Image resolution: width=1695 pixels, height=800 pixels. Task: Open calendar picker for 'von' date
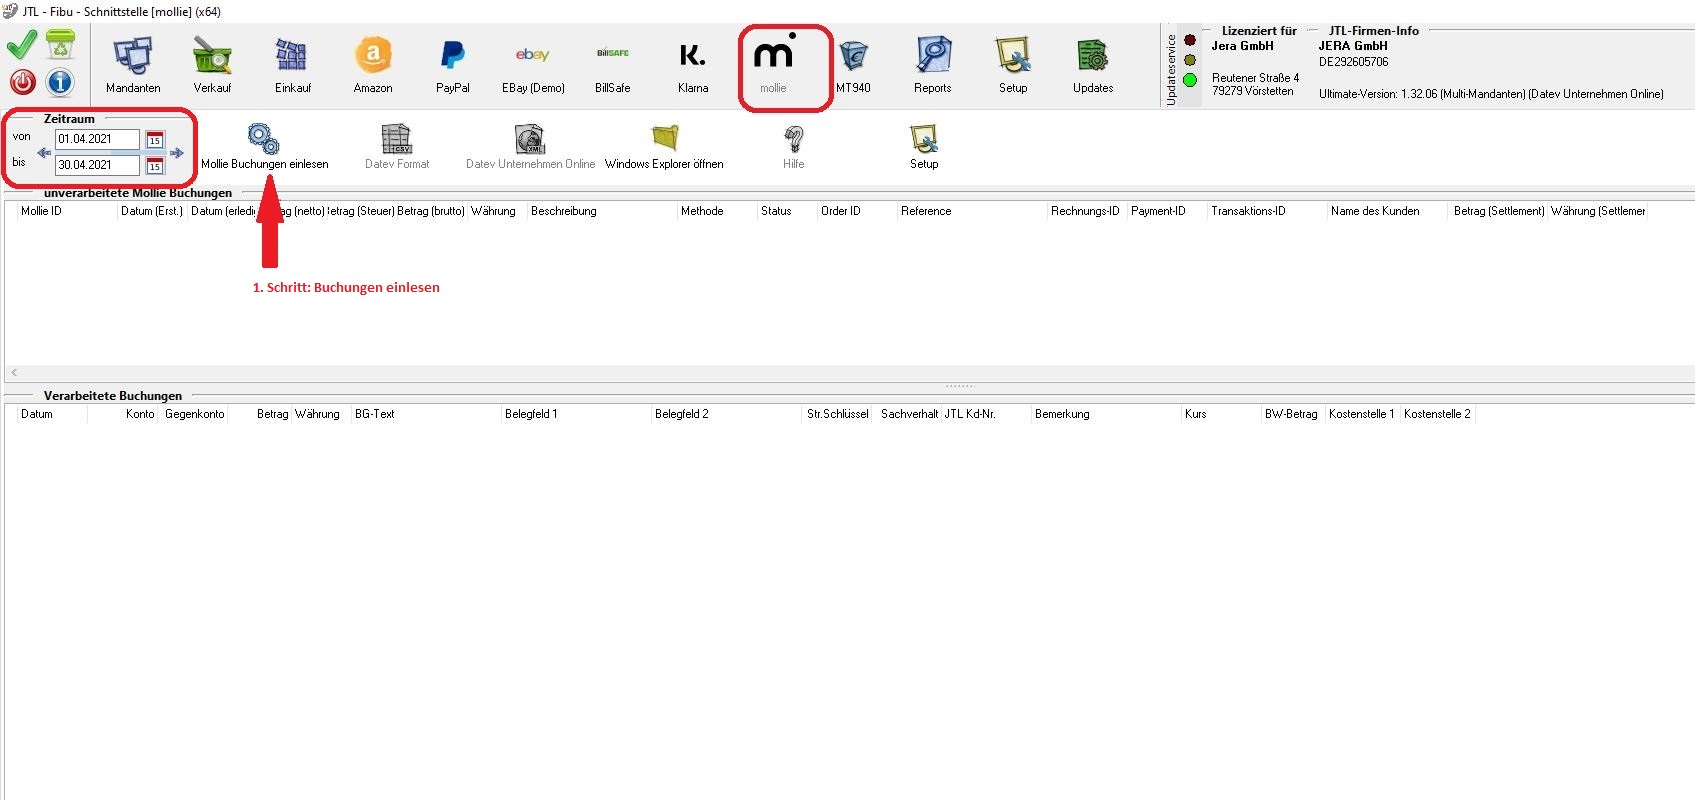[155, 140]
